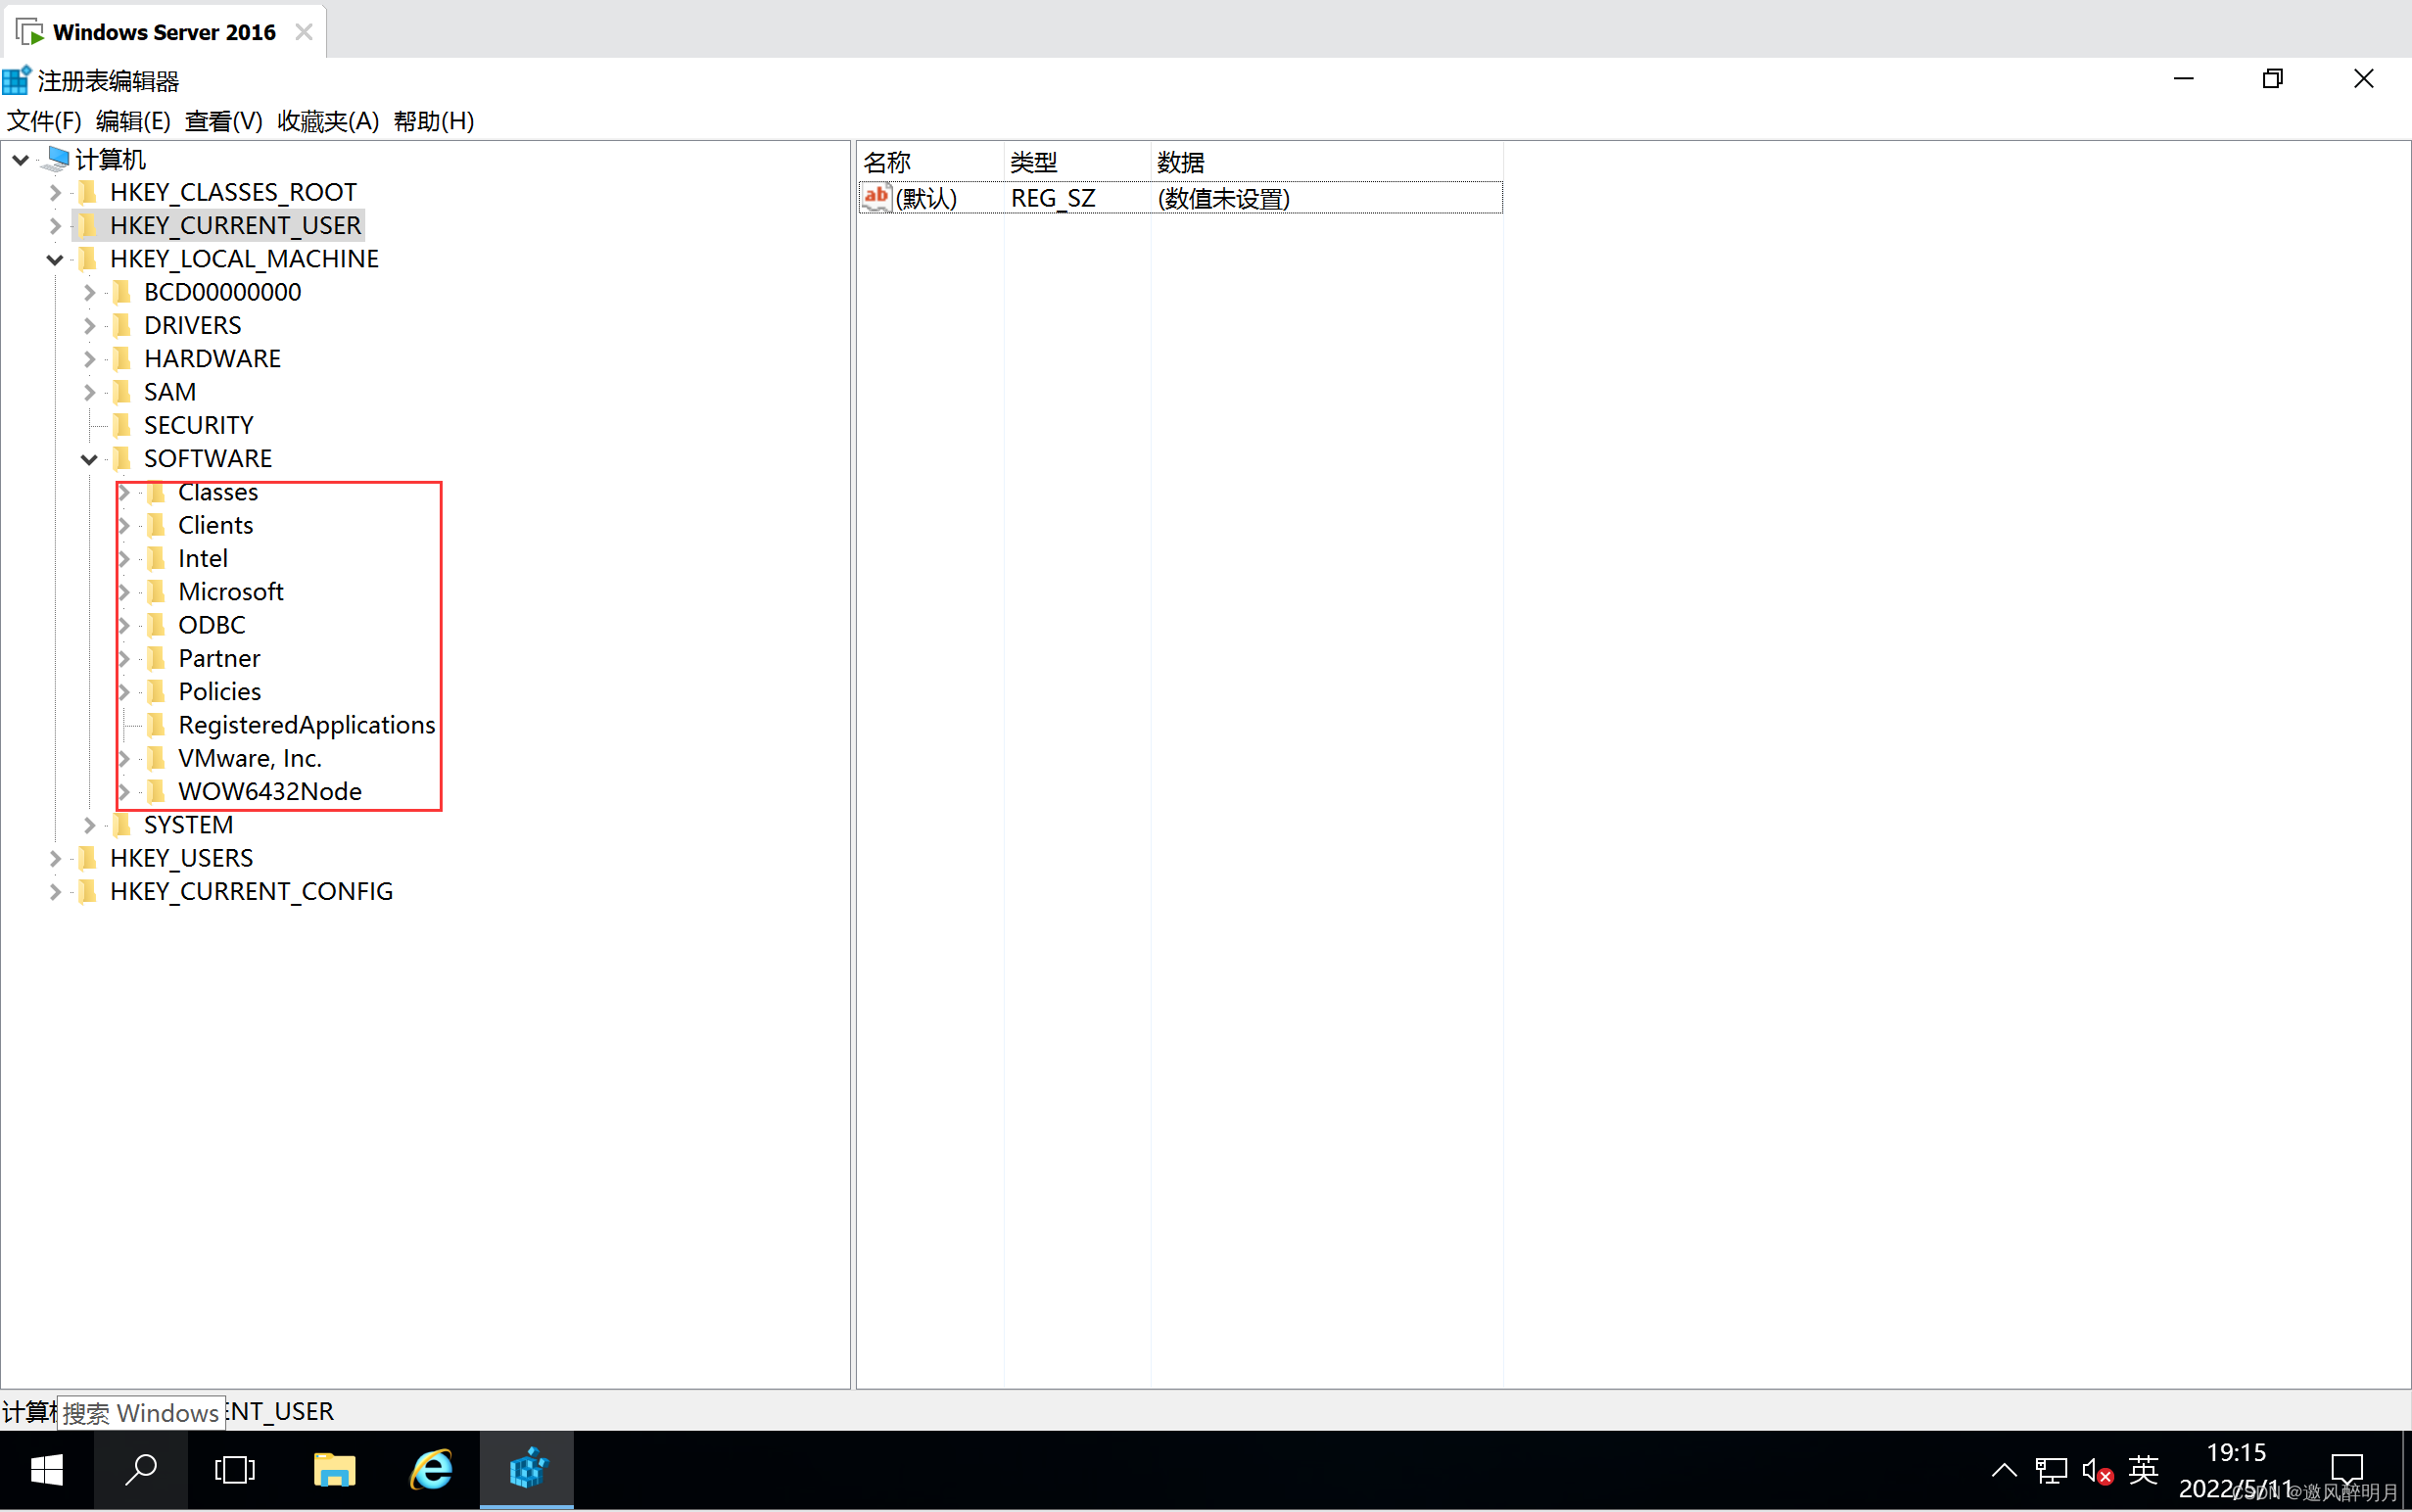
Task: Click the input language indicator 英
Action: tap(2143, 1469)
